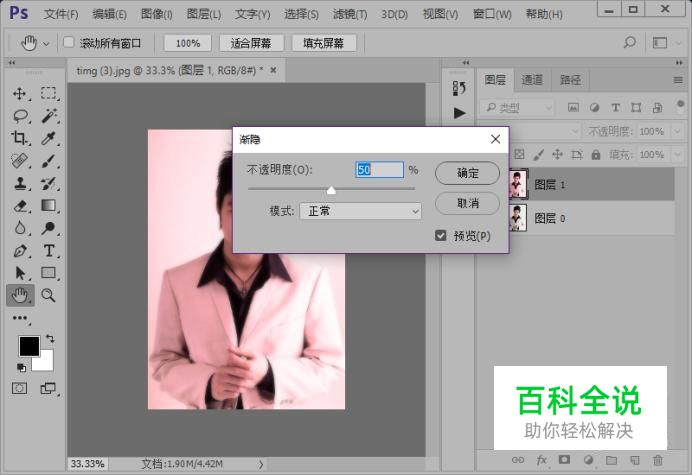Select the Eraser tool
Screen dimensions: 692x475
[19, 206]
